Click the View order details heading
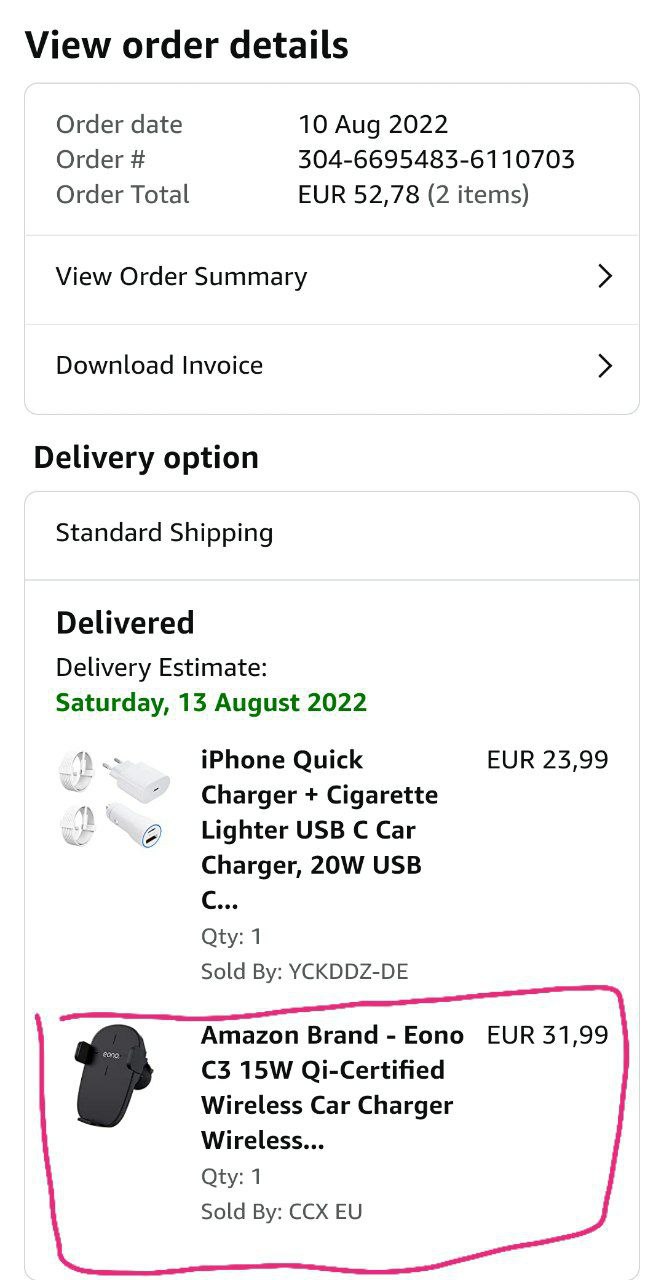The image size is (664, 1280). pyautogui.click(x=187, y=46)
